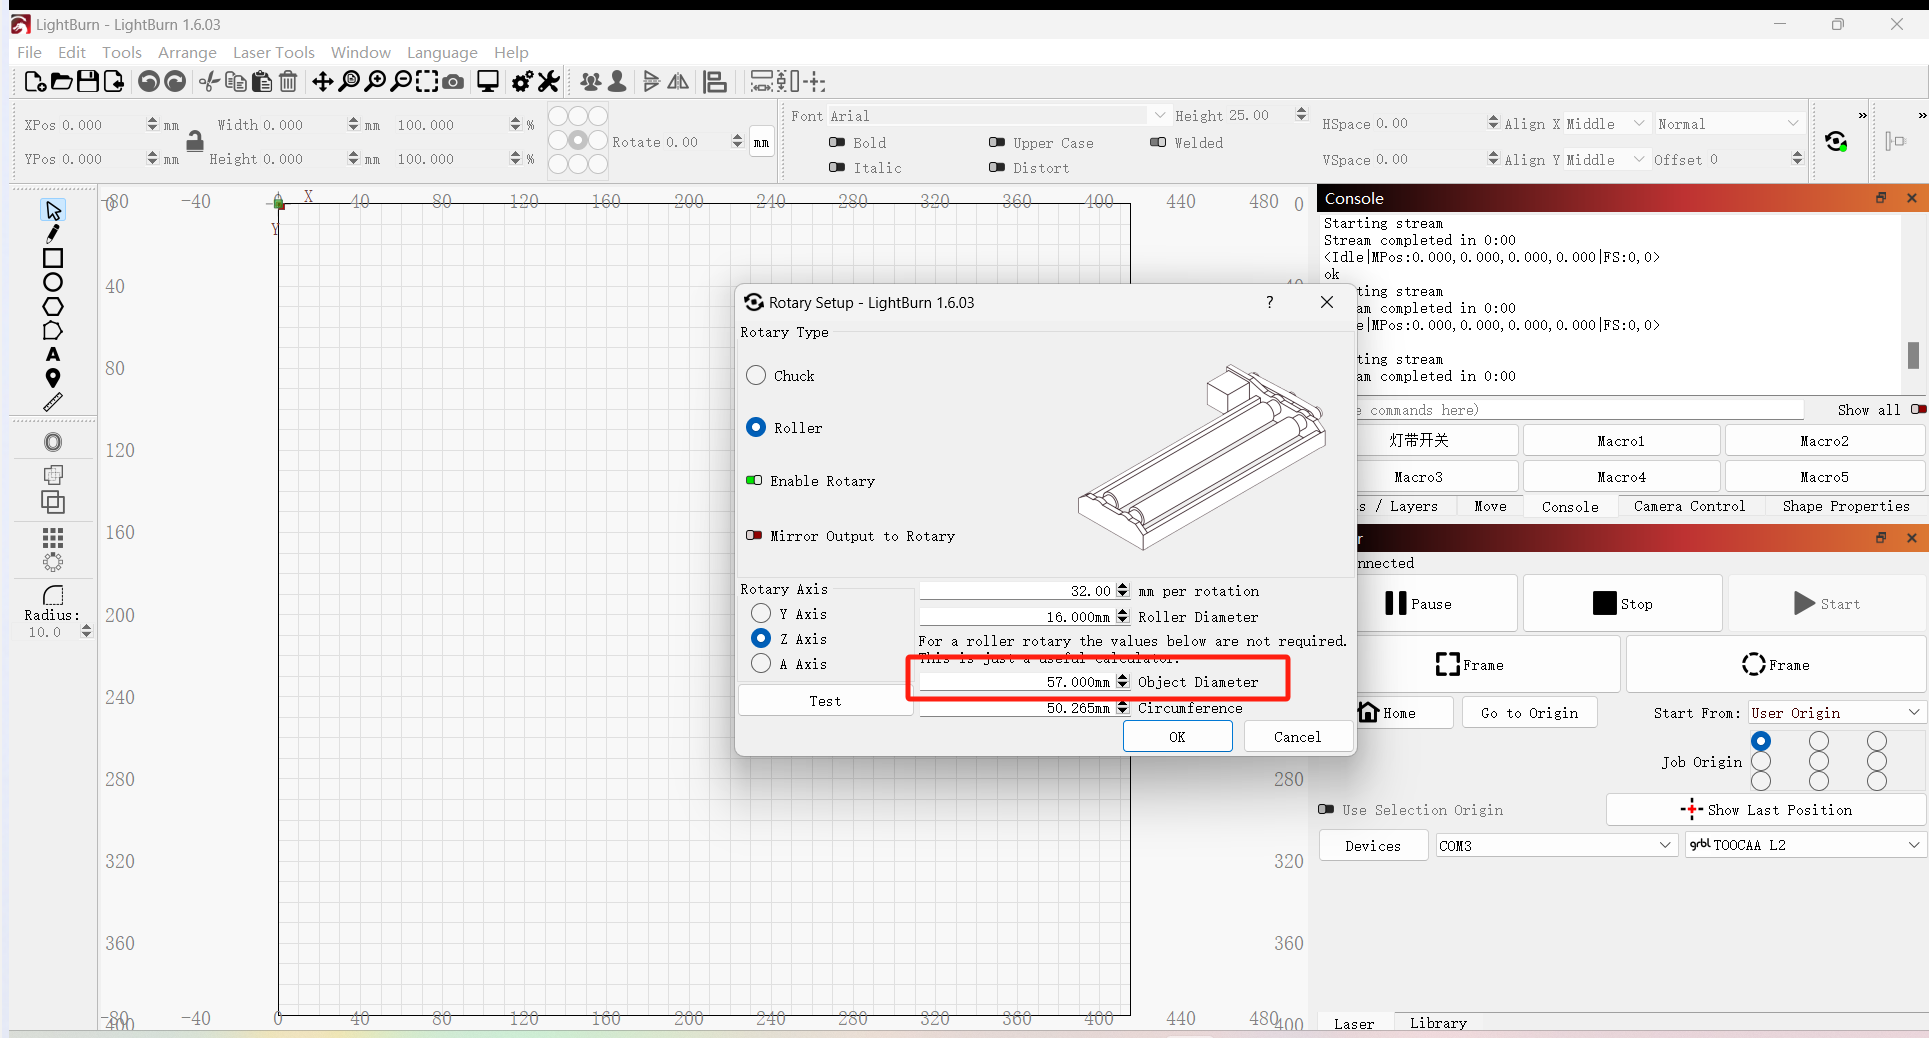The height and width of the screenshot is (1038, 1929).
Task: Open a project with the folder icon
Action: (x=61, y=82)
